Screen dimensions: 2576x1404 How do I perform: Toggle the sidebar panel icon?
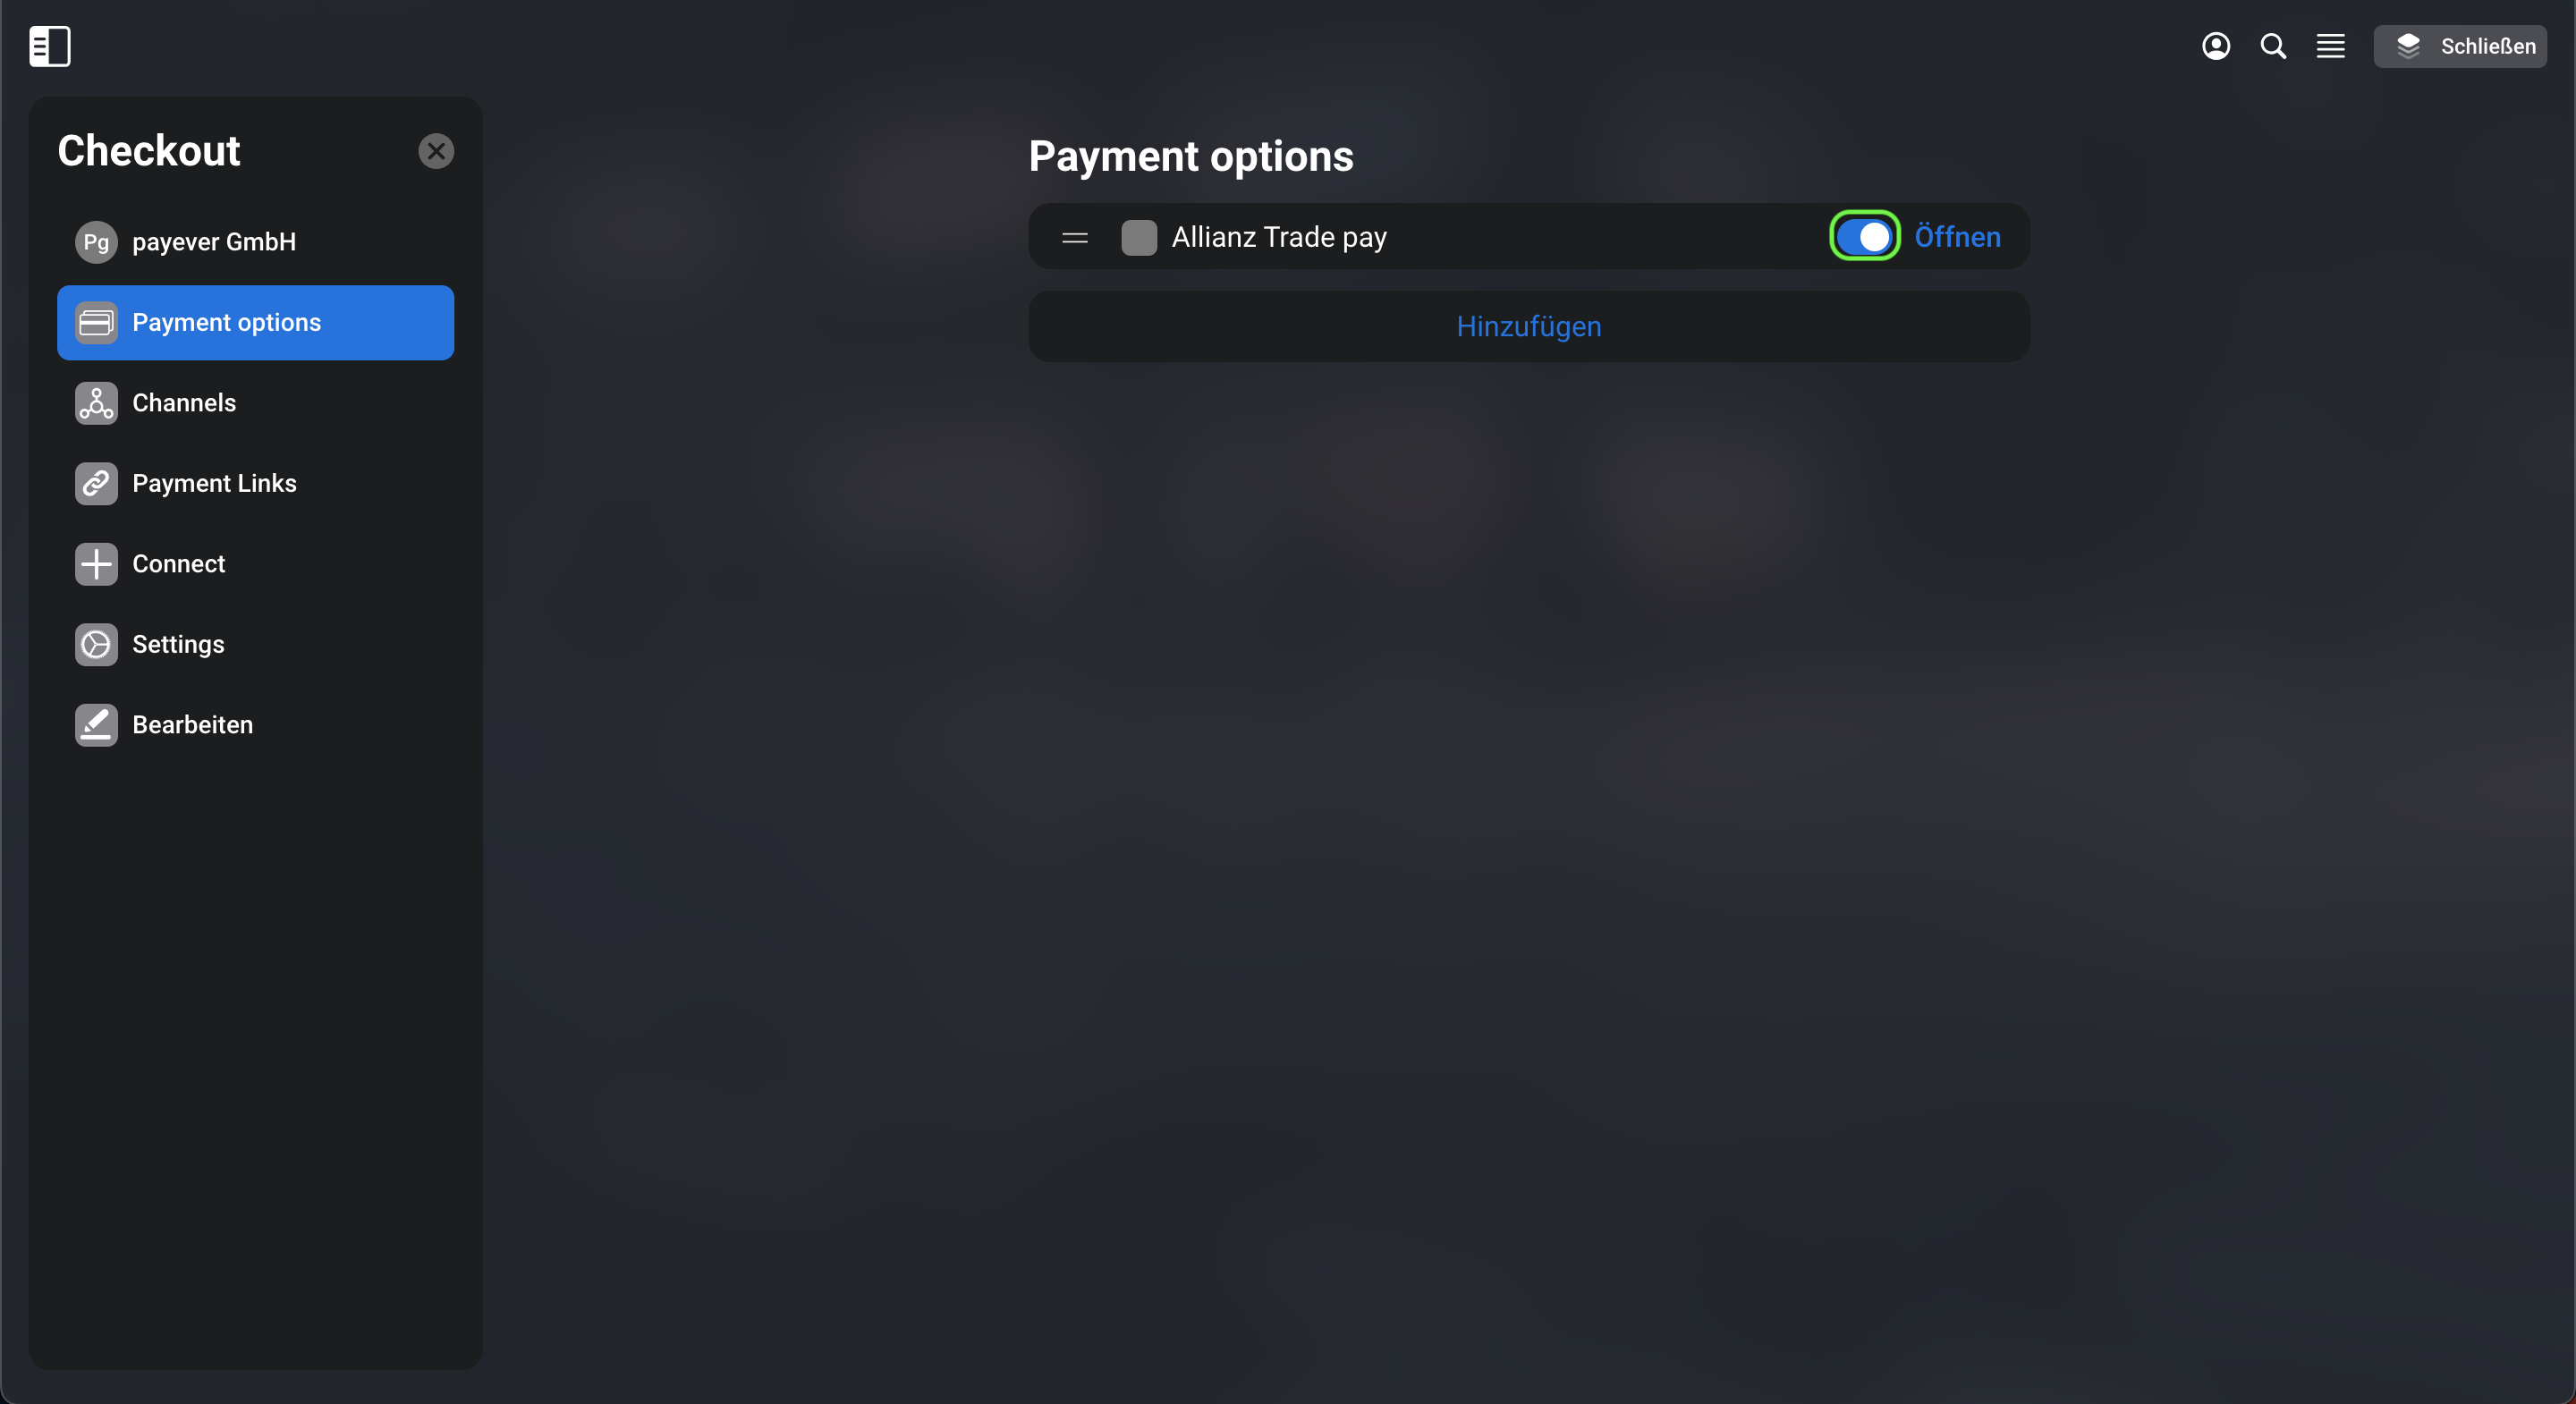pyautogui.click(x=49, y=46)
